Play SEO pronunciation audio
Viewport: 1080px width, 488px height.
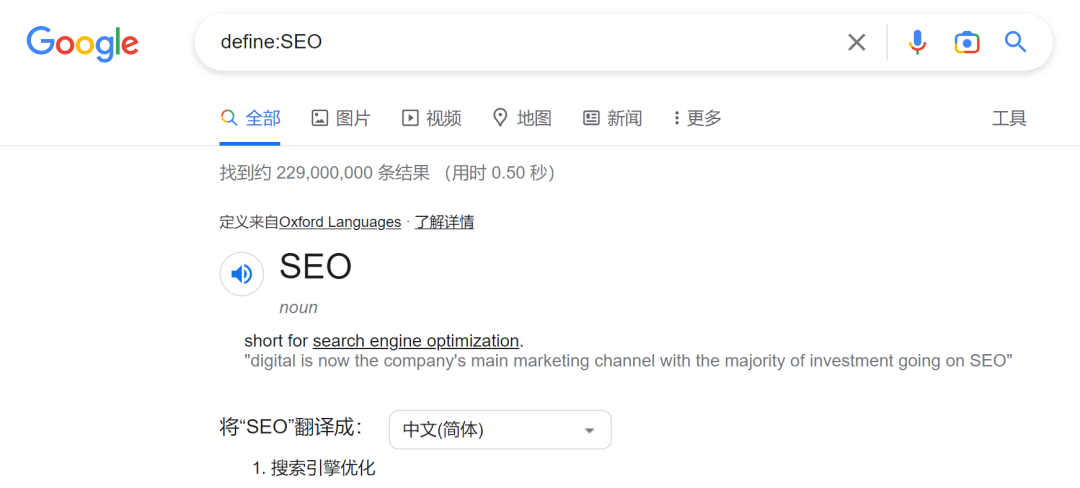pyautogui.click(x=241, y=273)
